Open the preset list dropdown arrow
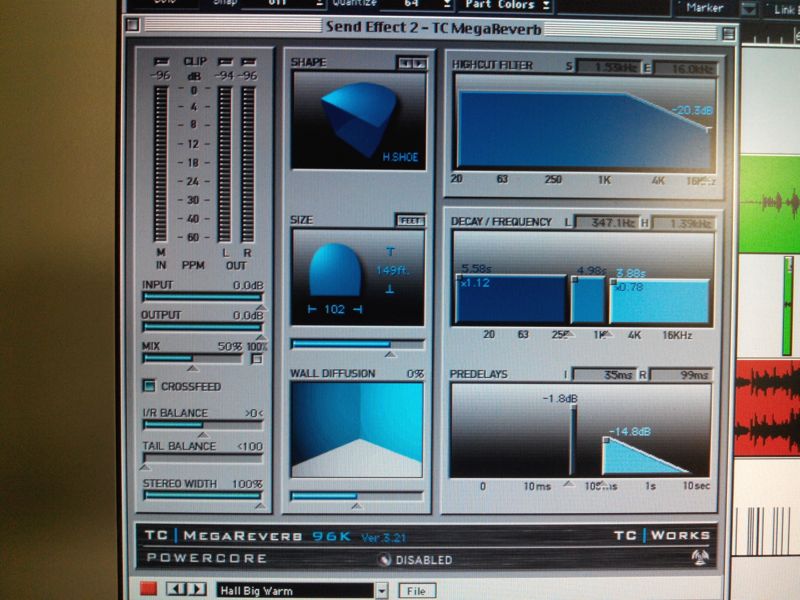The height and width of the screenshot is (600, 800). pos(382,591)
